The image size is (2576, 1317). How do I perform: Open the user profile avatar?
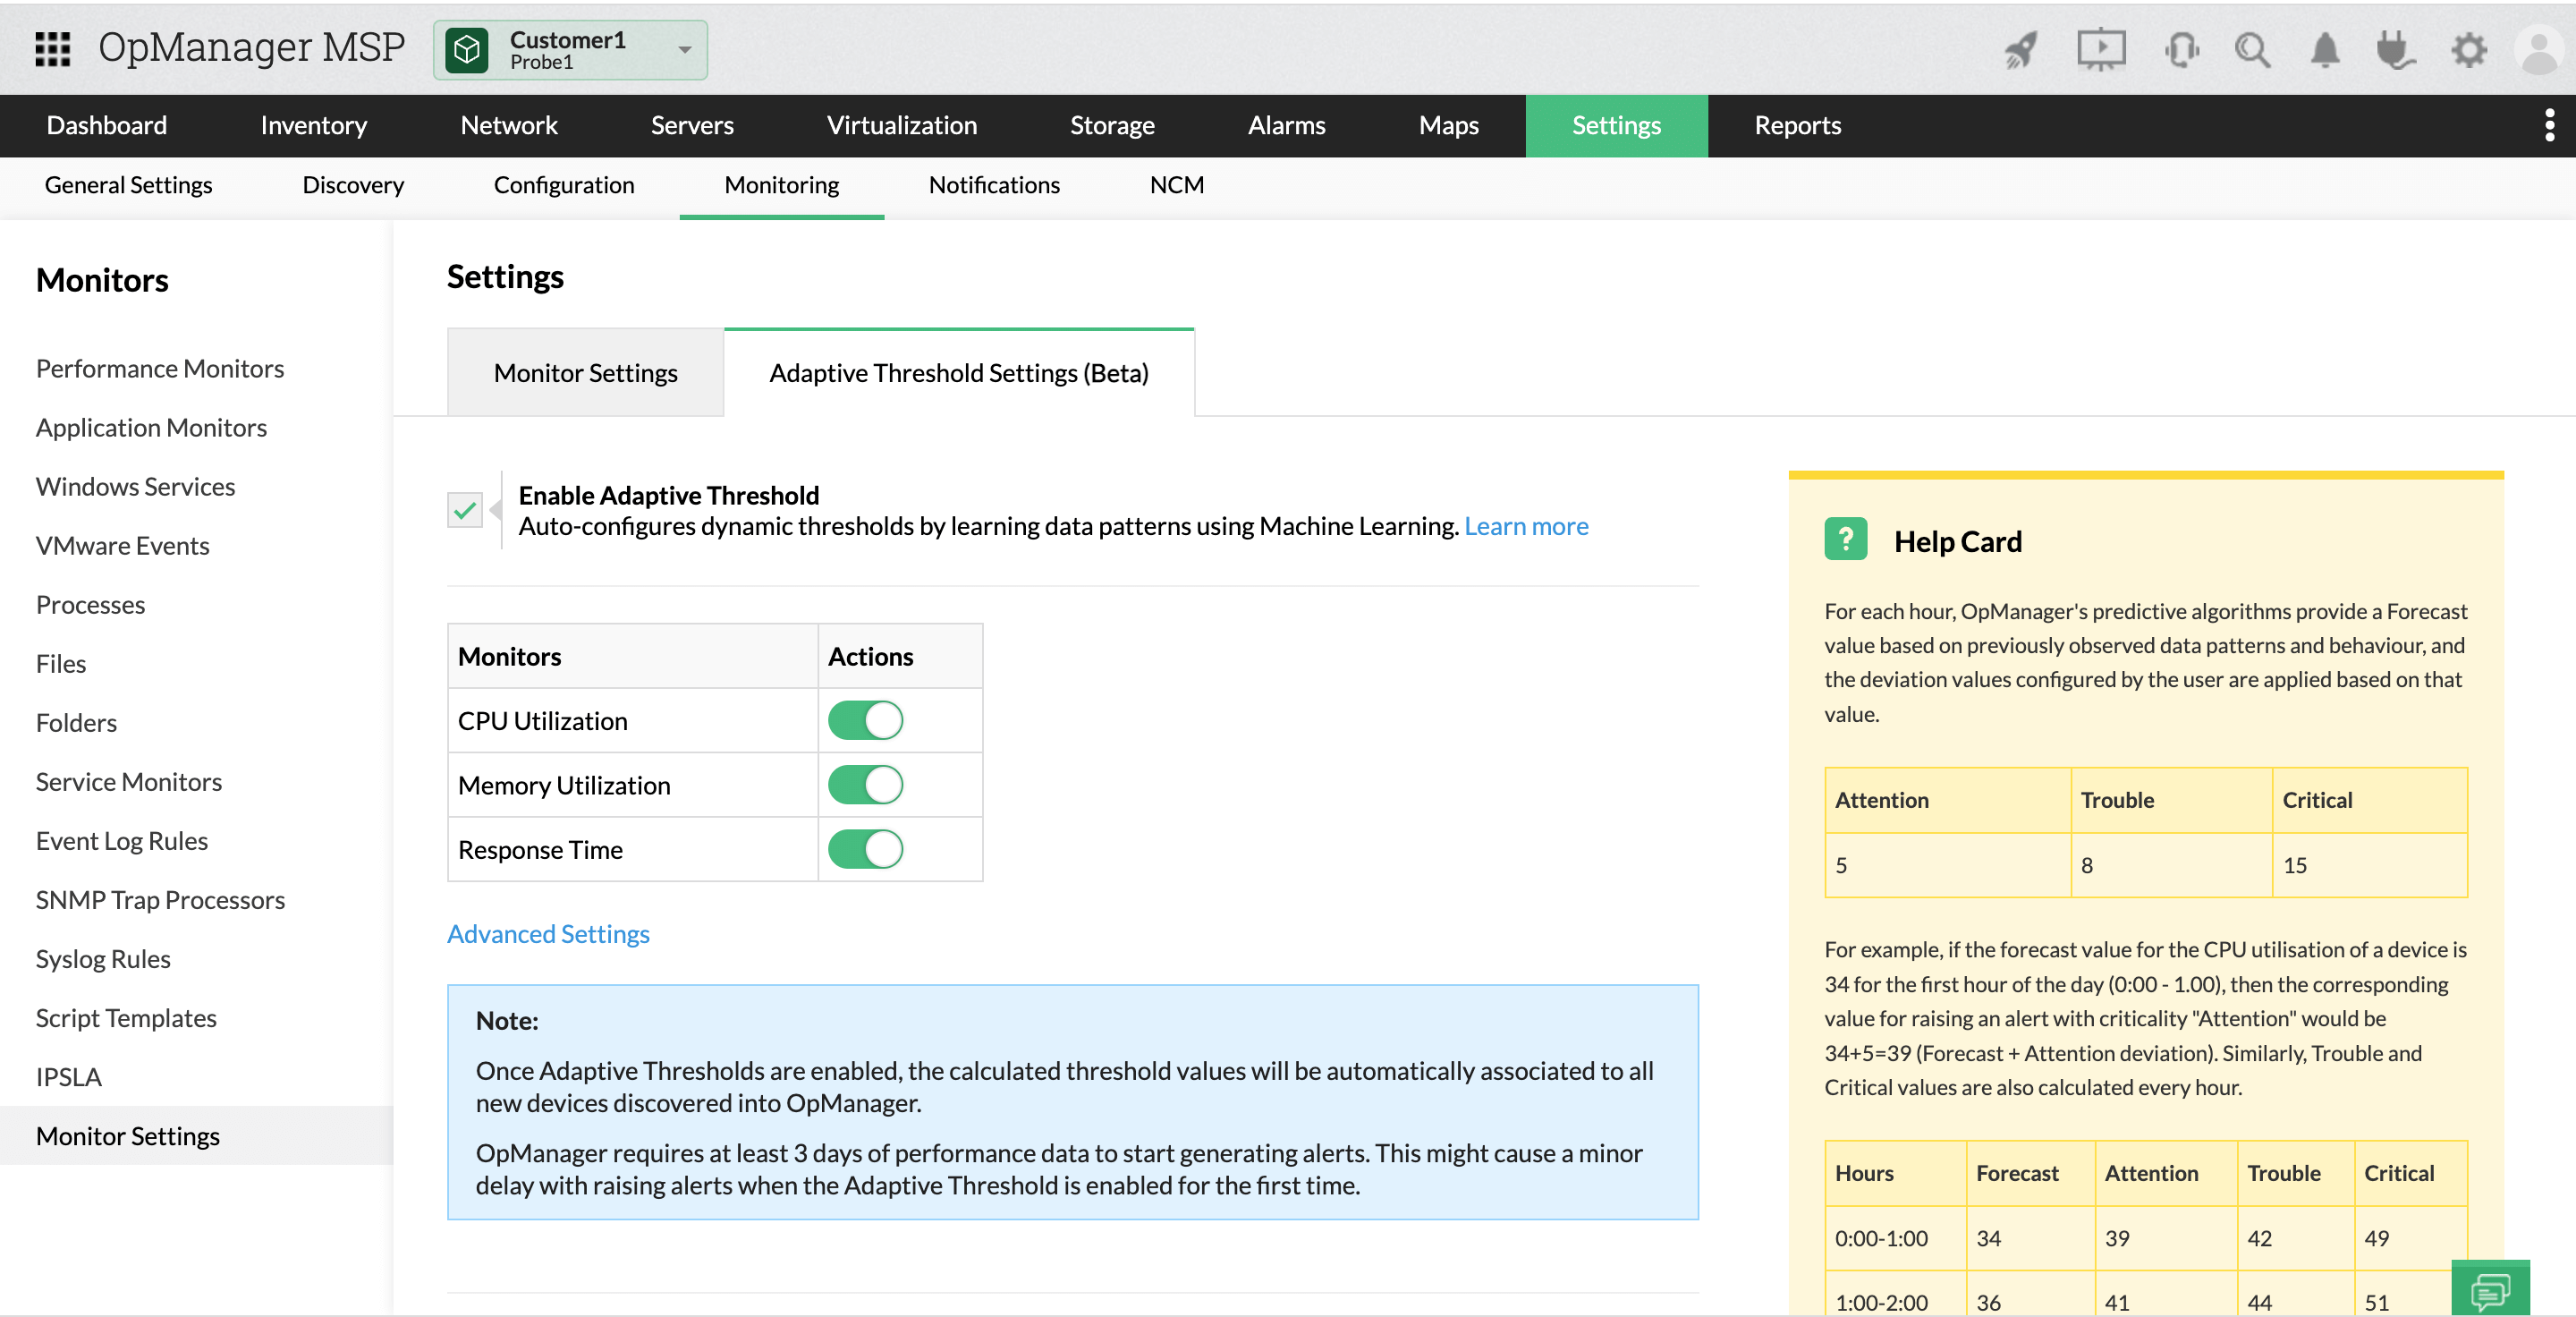pyautogui.click(x=2539, y=50)
